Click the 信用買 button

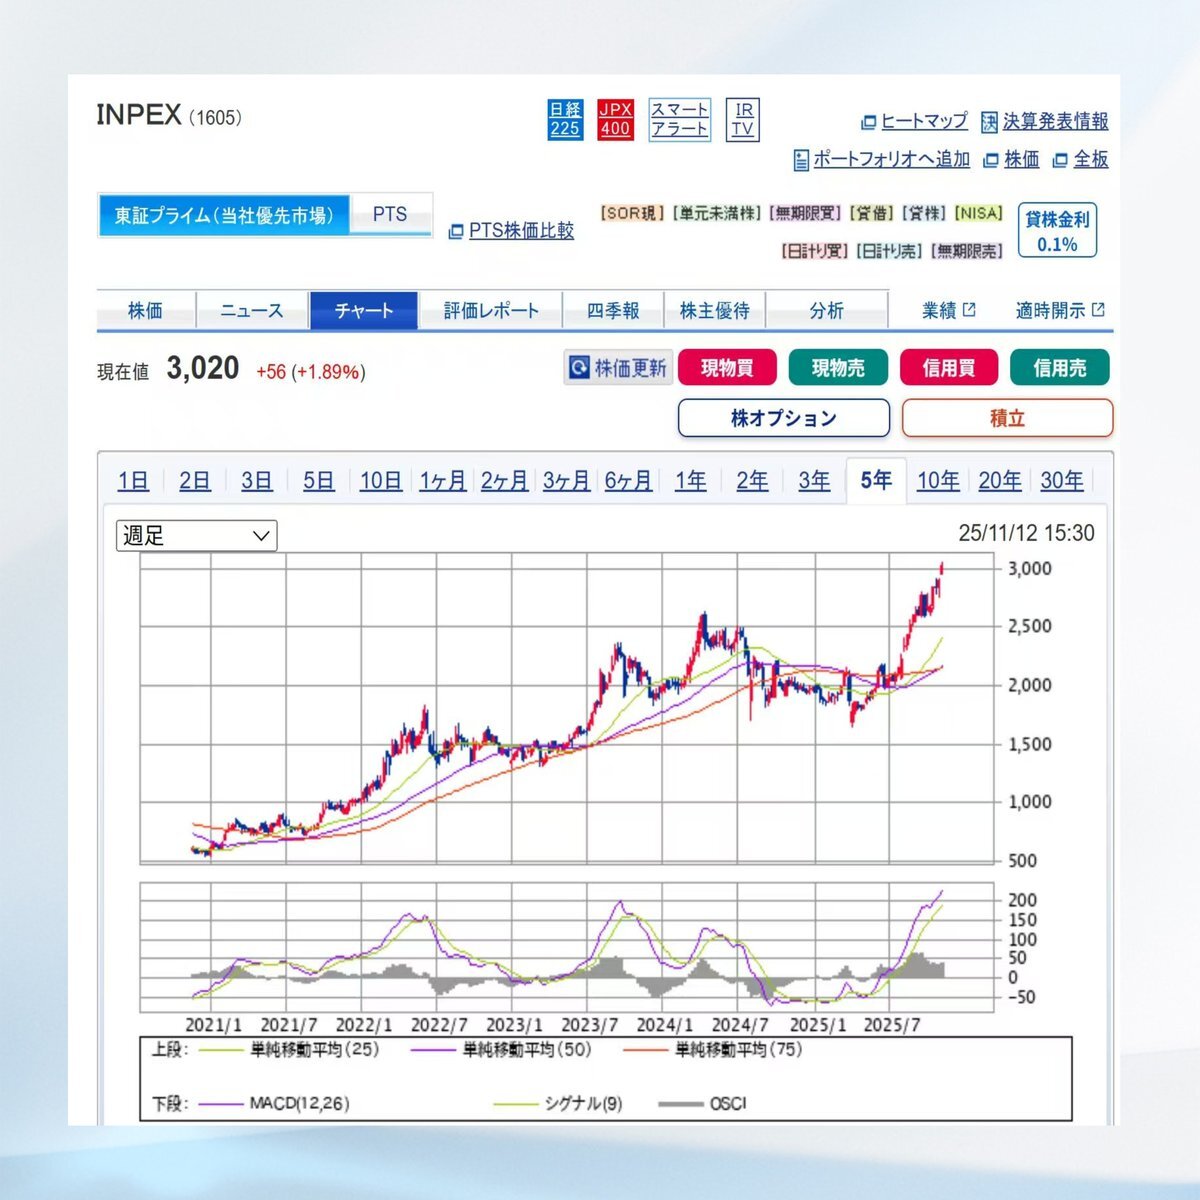(949, 368)
